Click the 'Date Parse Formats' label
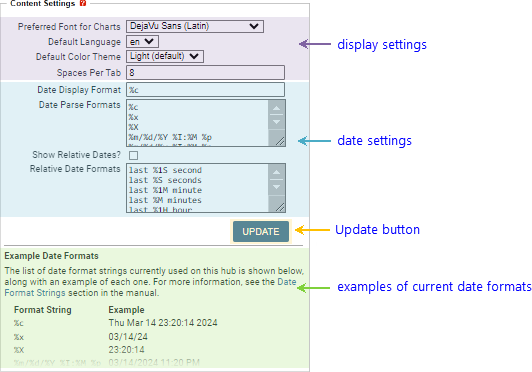 tap(80, 105)
